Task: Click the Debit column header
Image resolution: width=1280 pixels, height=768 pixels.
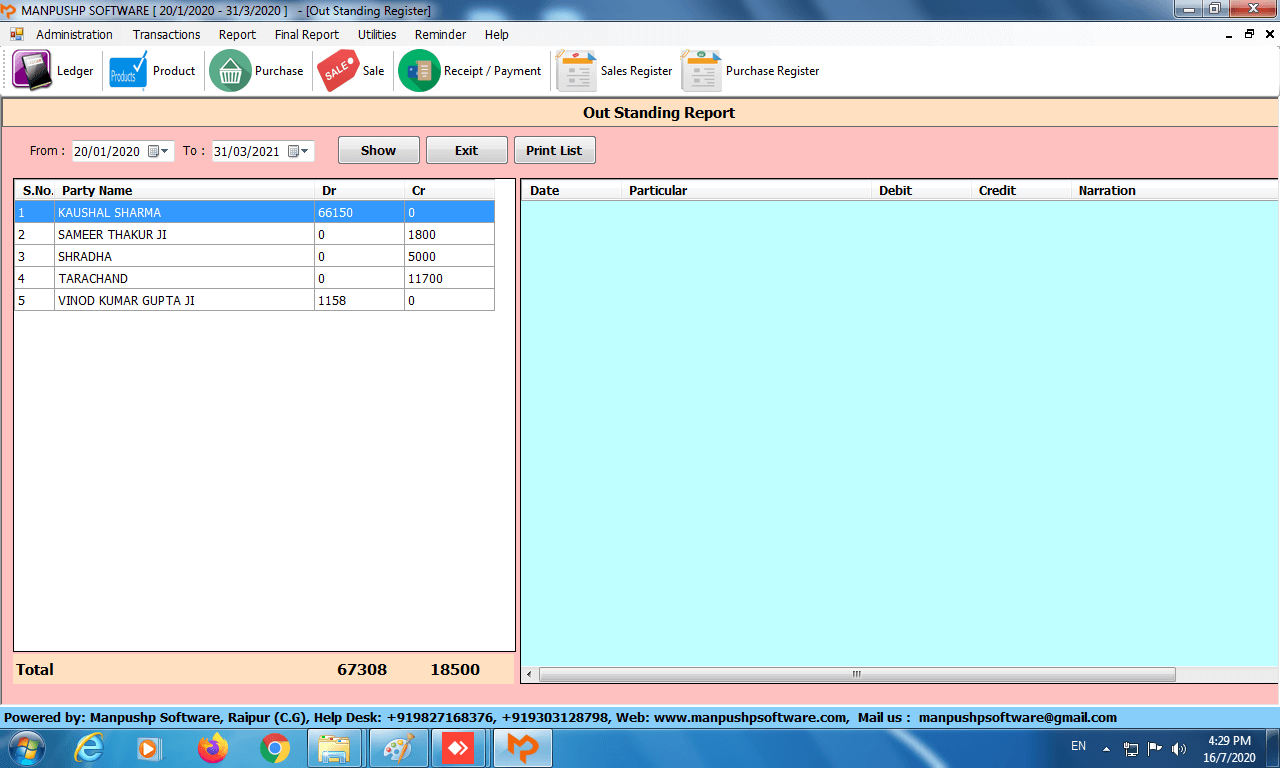Action: click(921, 190)
